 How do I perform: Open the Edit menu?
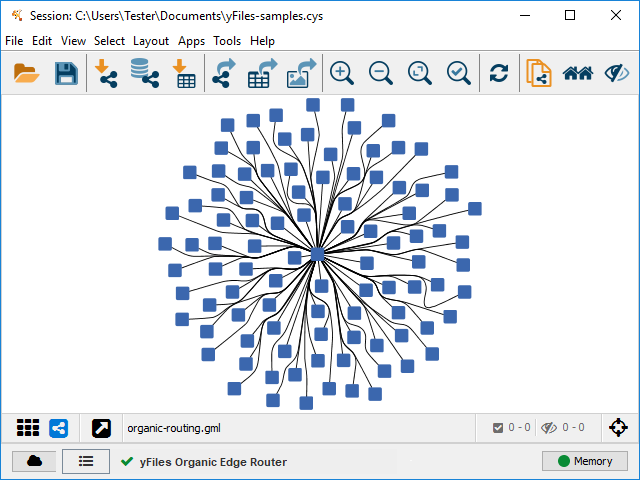pos(42,41)
